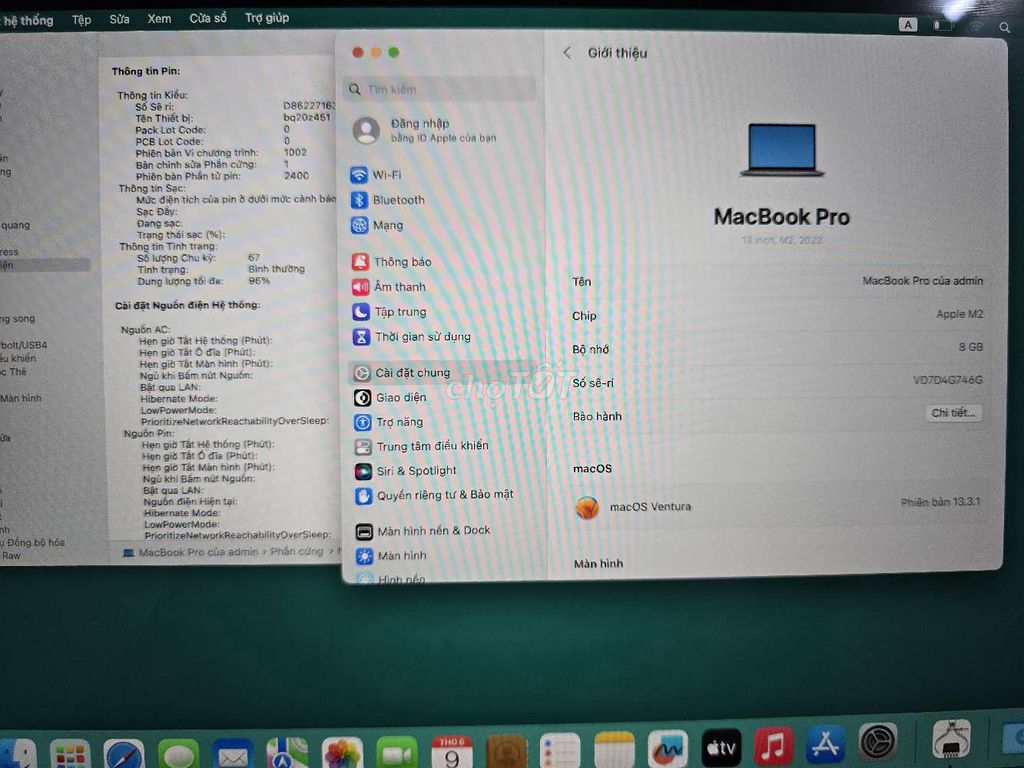Image resolution: width=1024 pixels, height=768 pixels.
Task: Open System Settings from the Dock
Action: [x=877, y=742]
